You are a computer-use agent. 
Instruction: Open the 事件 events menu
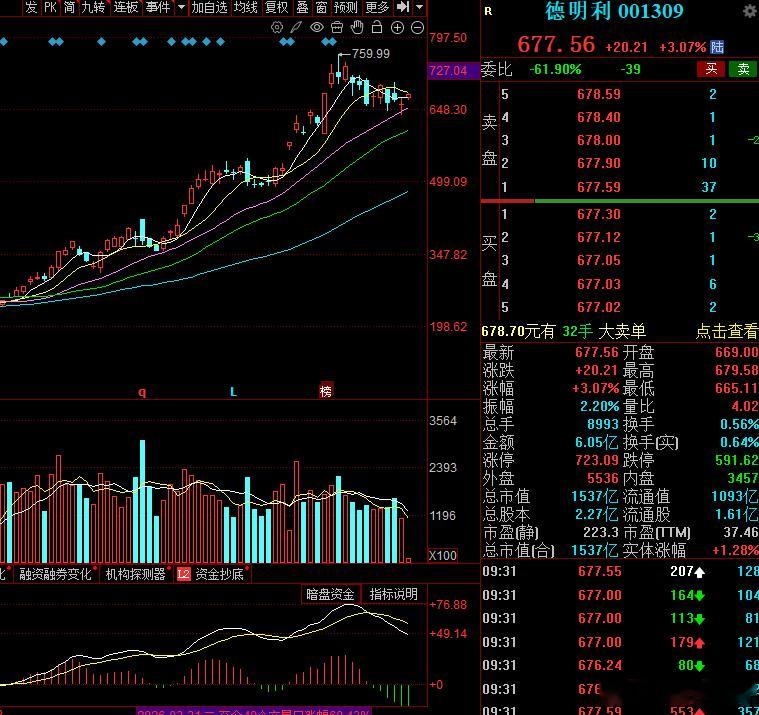(x=158, y=7)
